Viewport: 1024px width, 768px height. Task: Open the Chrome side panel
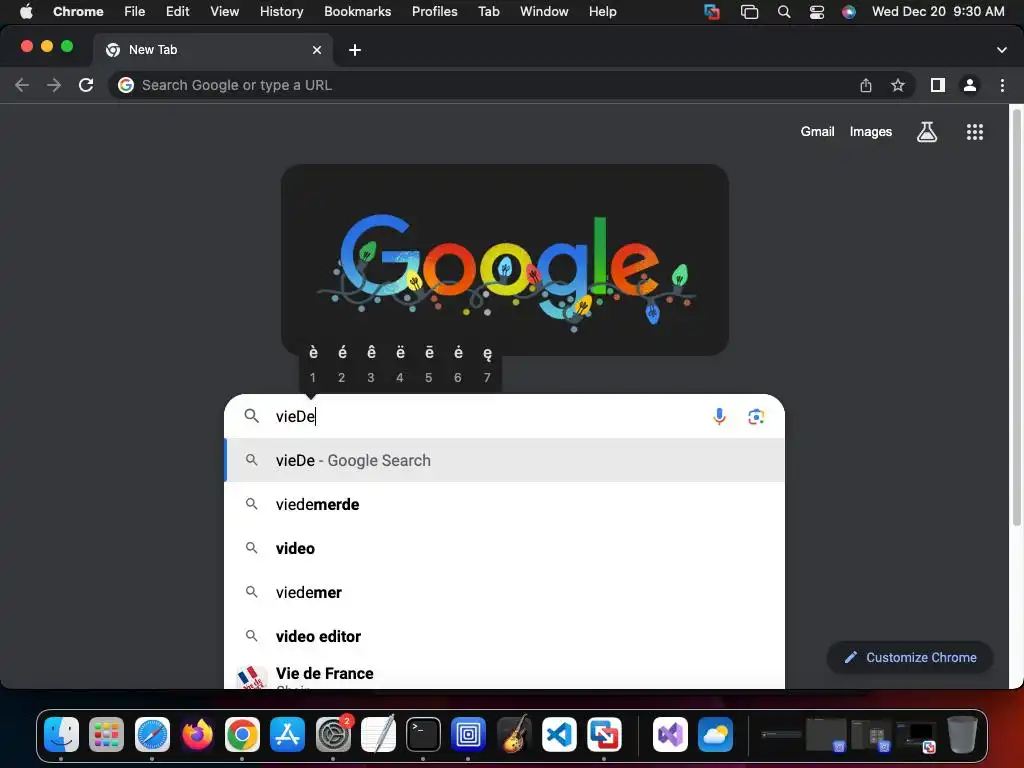[938, 85]
